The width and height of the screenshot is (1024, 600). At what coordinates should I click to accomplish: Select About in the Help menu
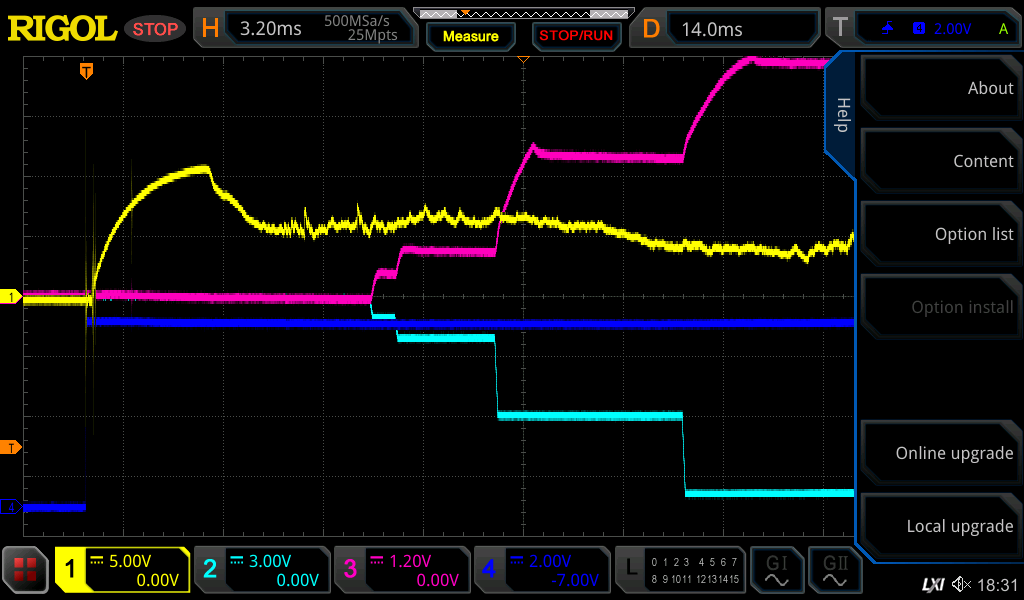940,88
